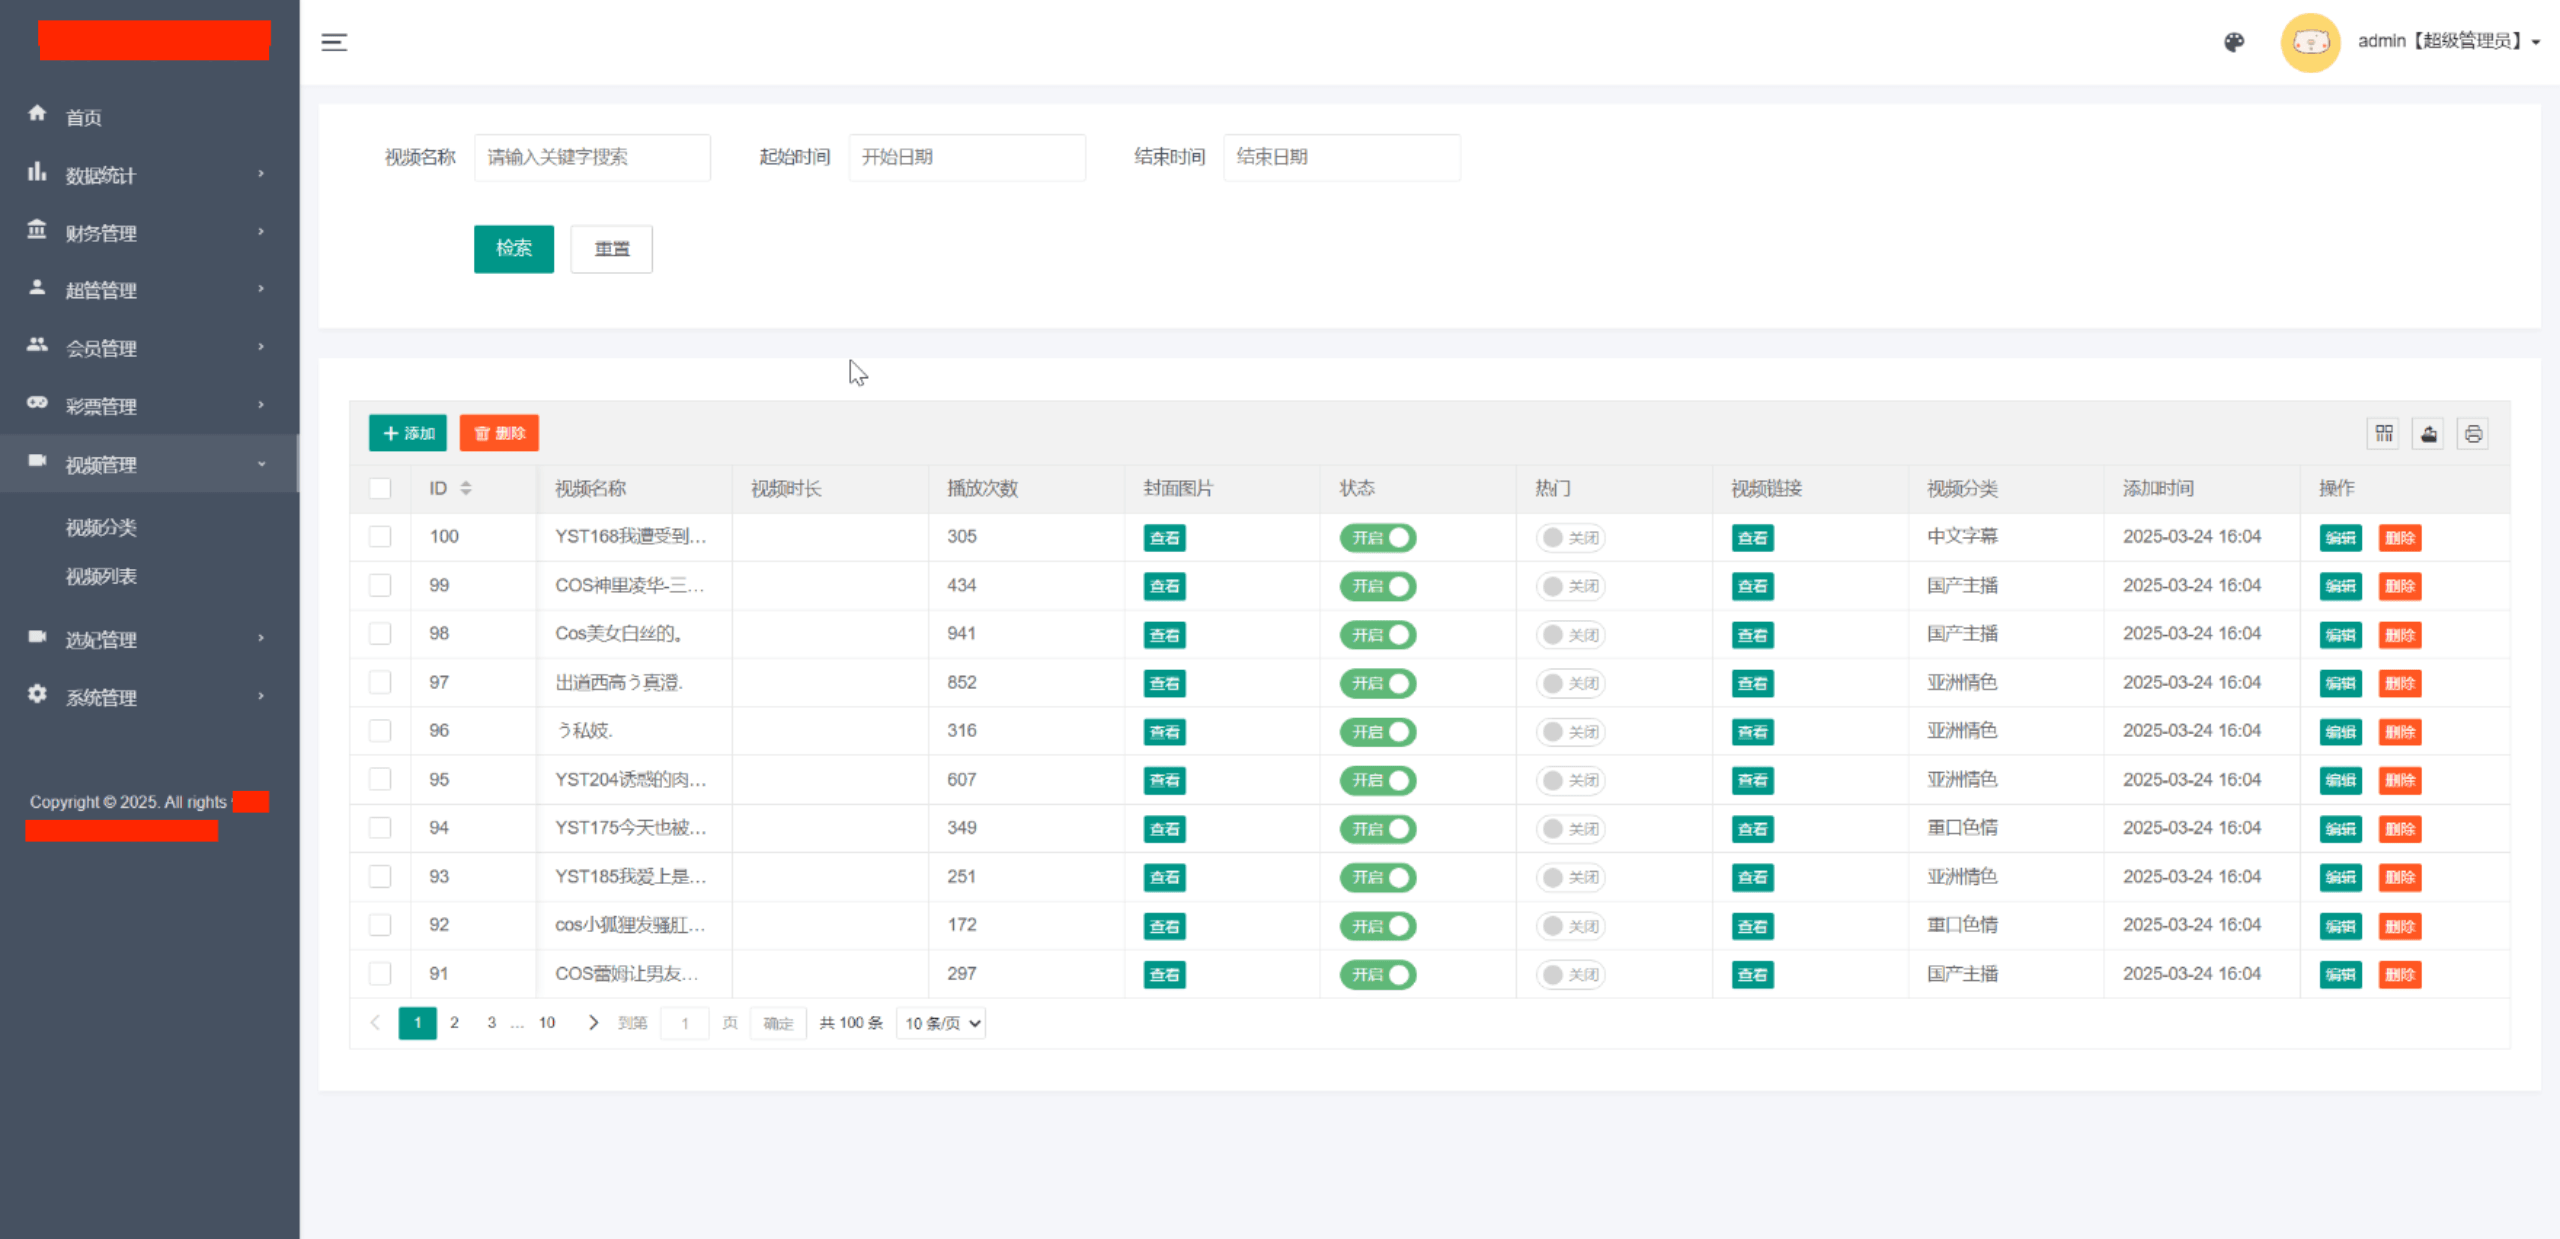The image size is (2560, 1239).
Task: Click the export table icon
Action: (2429, 433)
